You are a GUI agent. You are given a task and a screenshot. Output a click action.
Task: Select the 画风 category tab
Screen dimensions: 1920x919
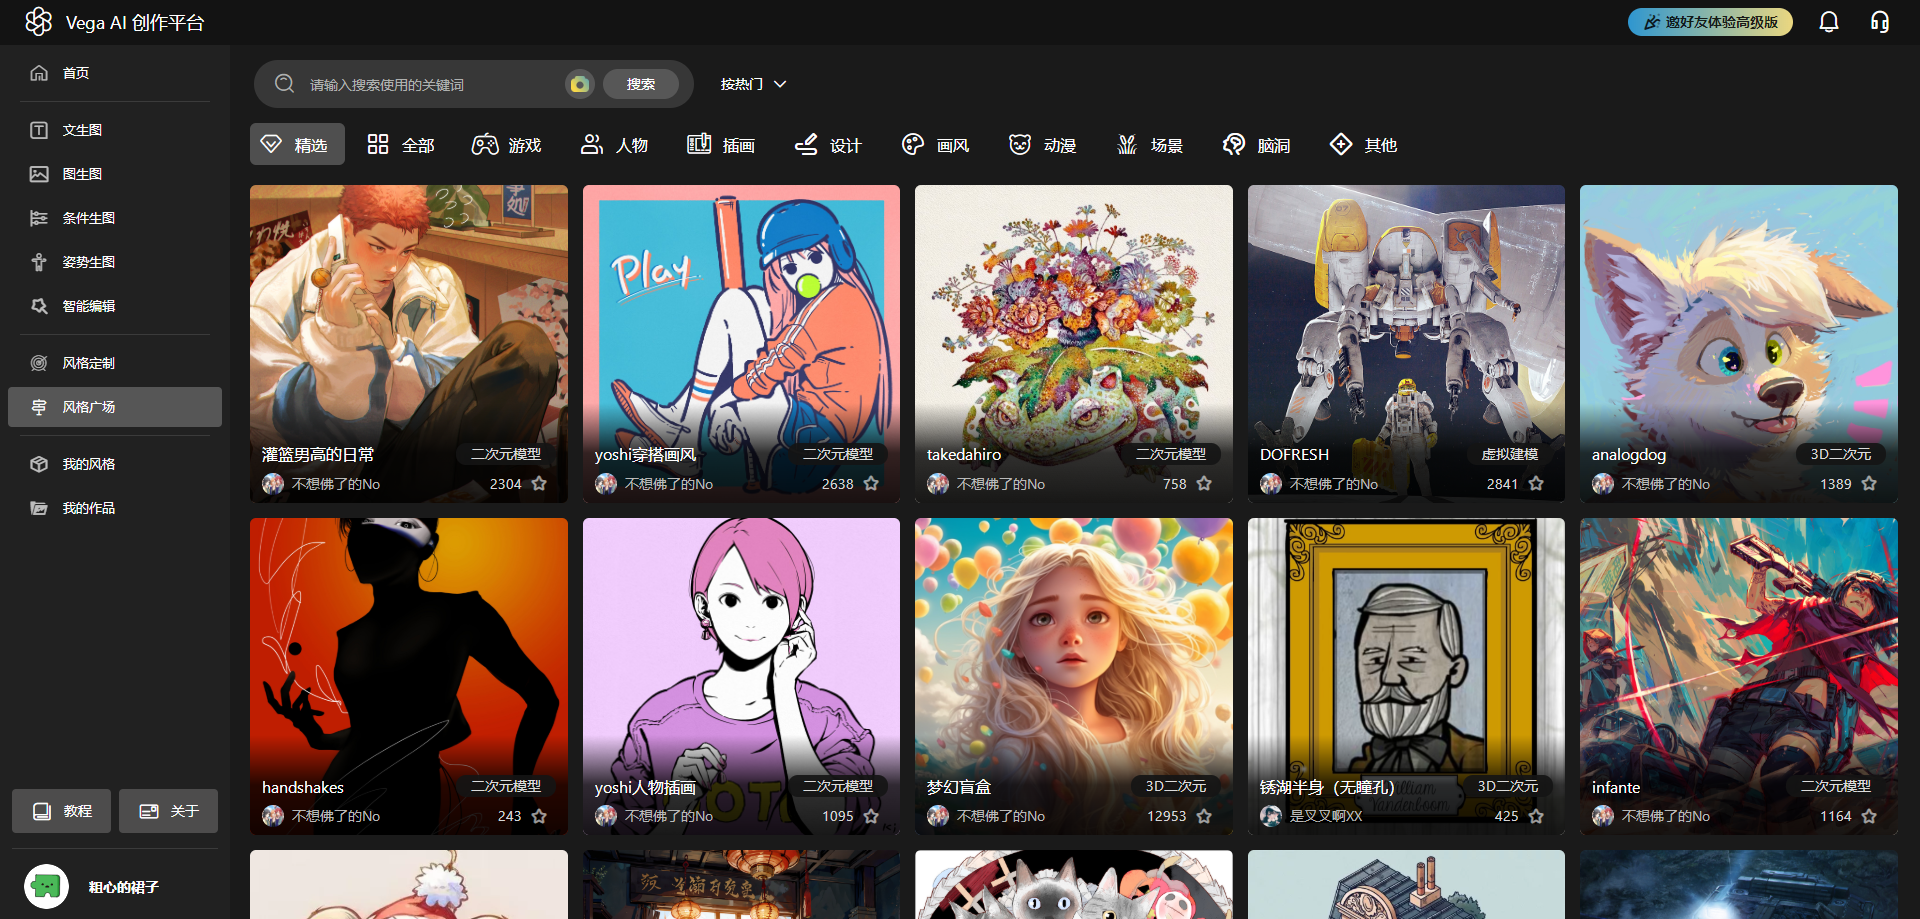pos(935,145)
